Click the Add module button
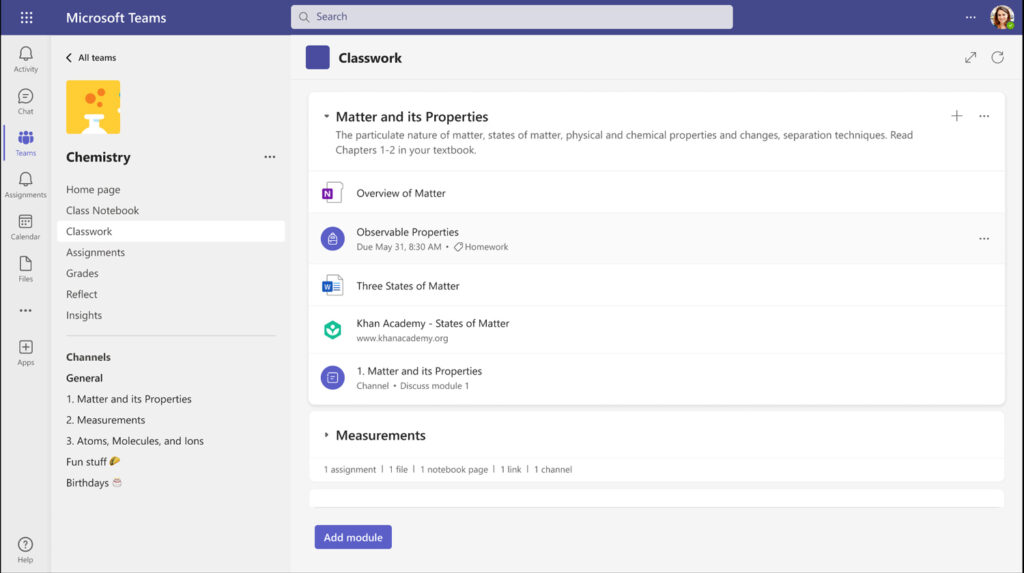The image size is (1024, 573). pyautogui.click(x=353, y=537)
